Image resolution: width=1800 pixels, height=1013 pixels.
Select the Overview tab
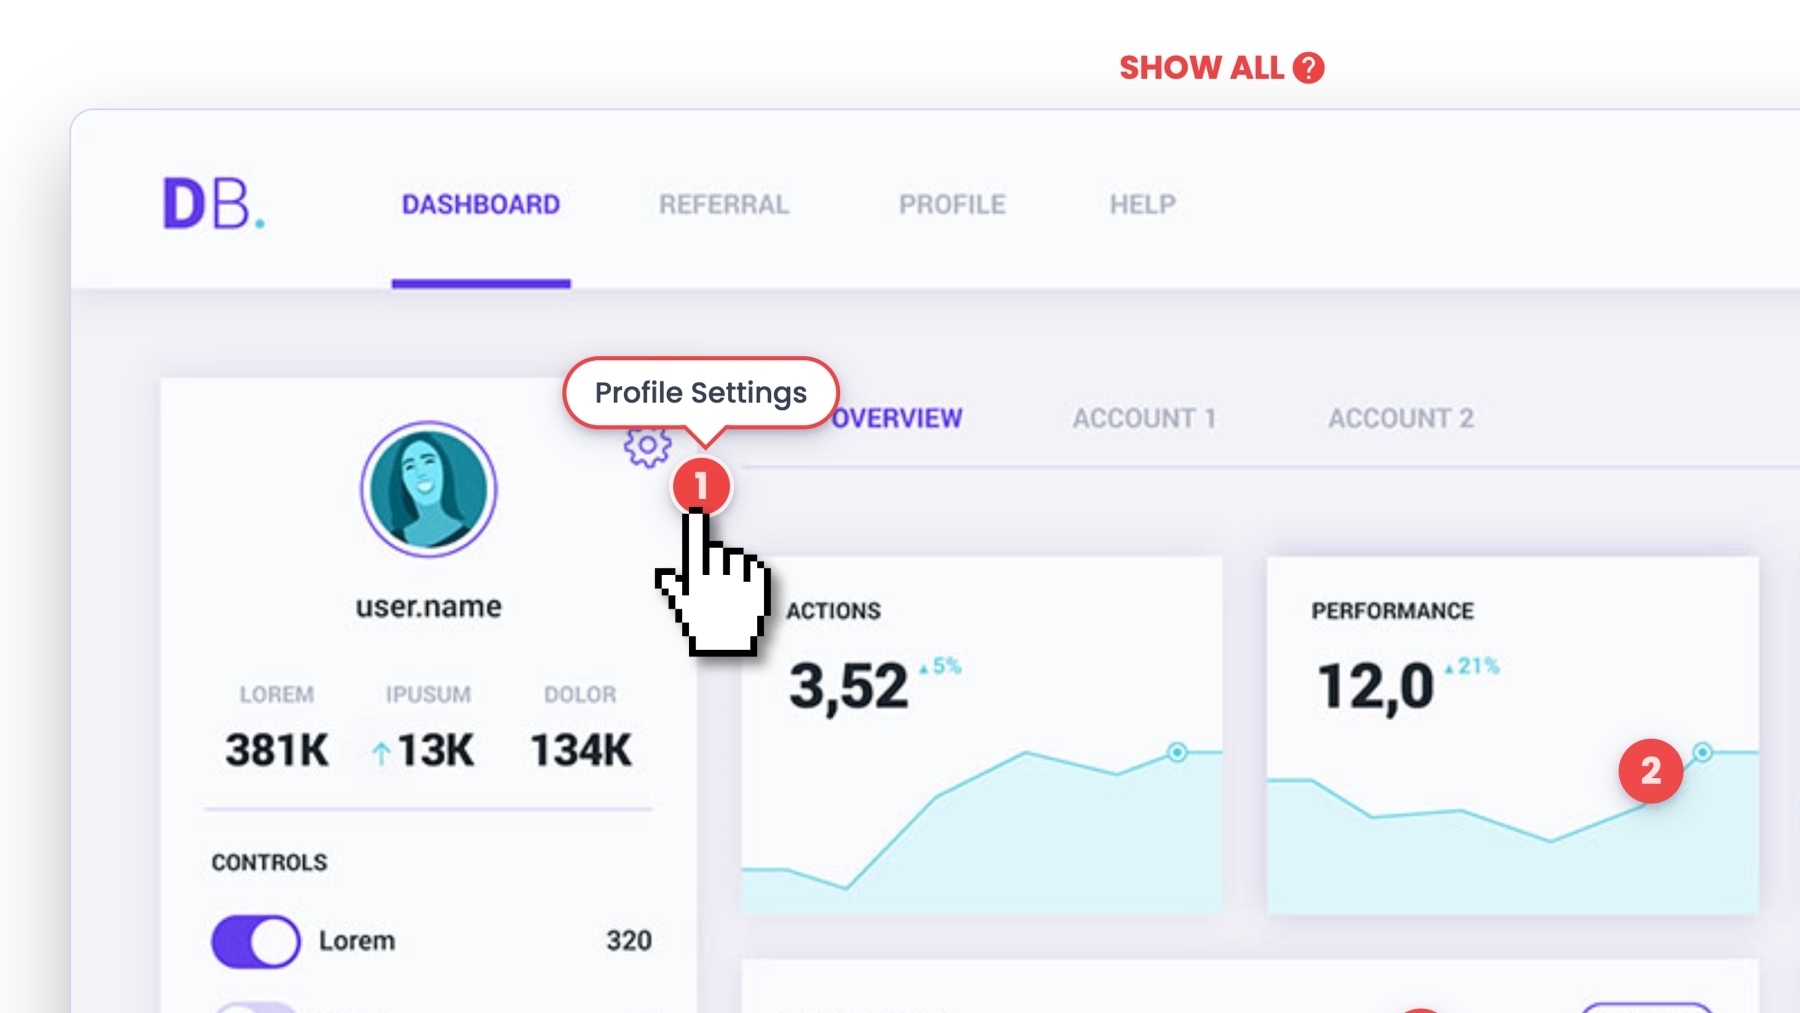point(897,418)
